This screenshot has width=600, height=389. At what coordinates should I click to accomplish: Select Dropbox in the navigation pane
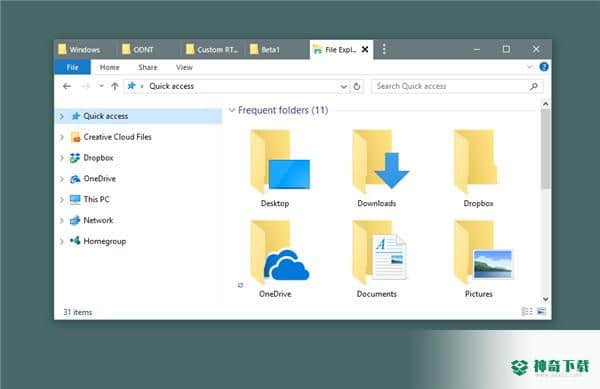[98, 158]
